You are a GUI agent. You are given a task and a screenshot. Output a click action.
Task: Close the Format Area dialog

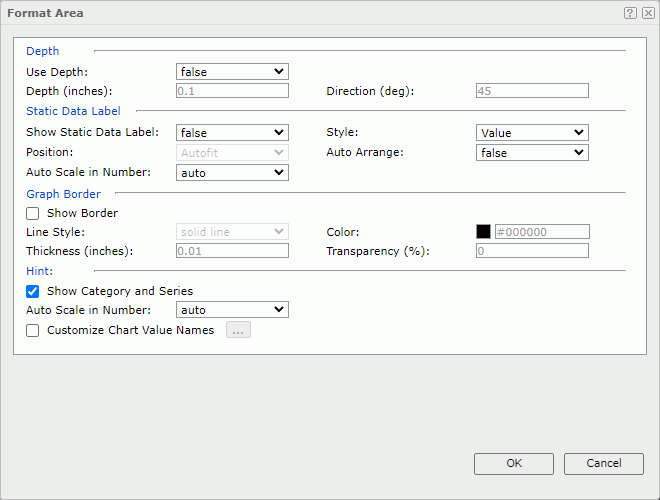[648, 13]
